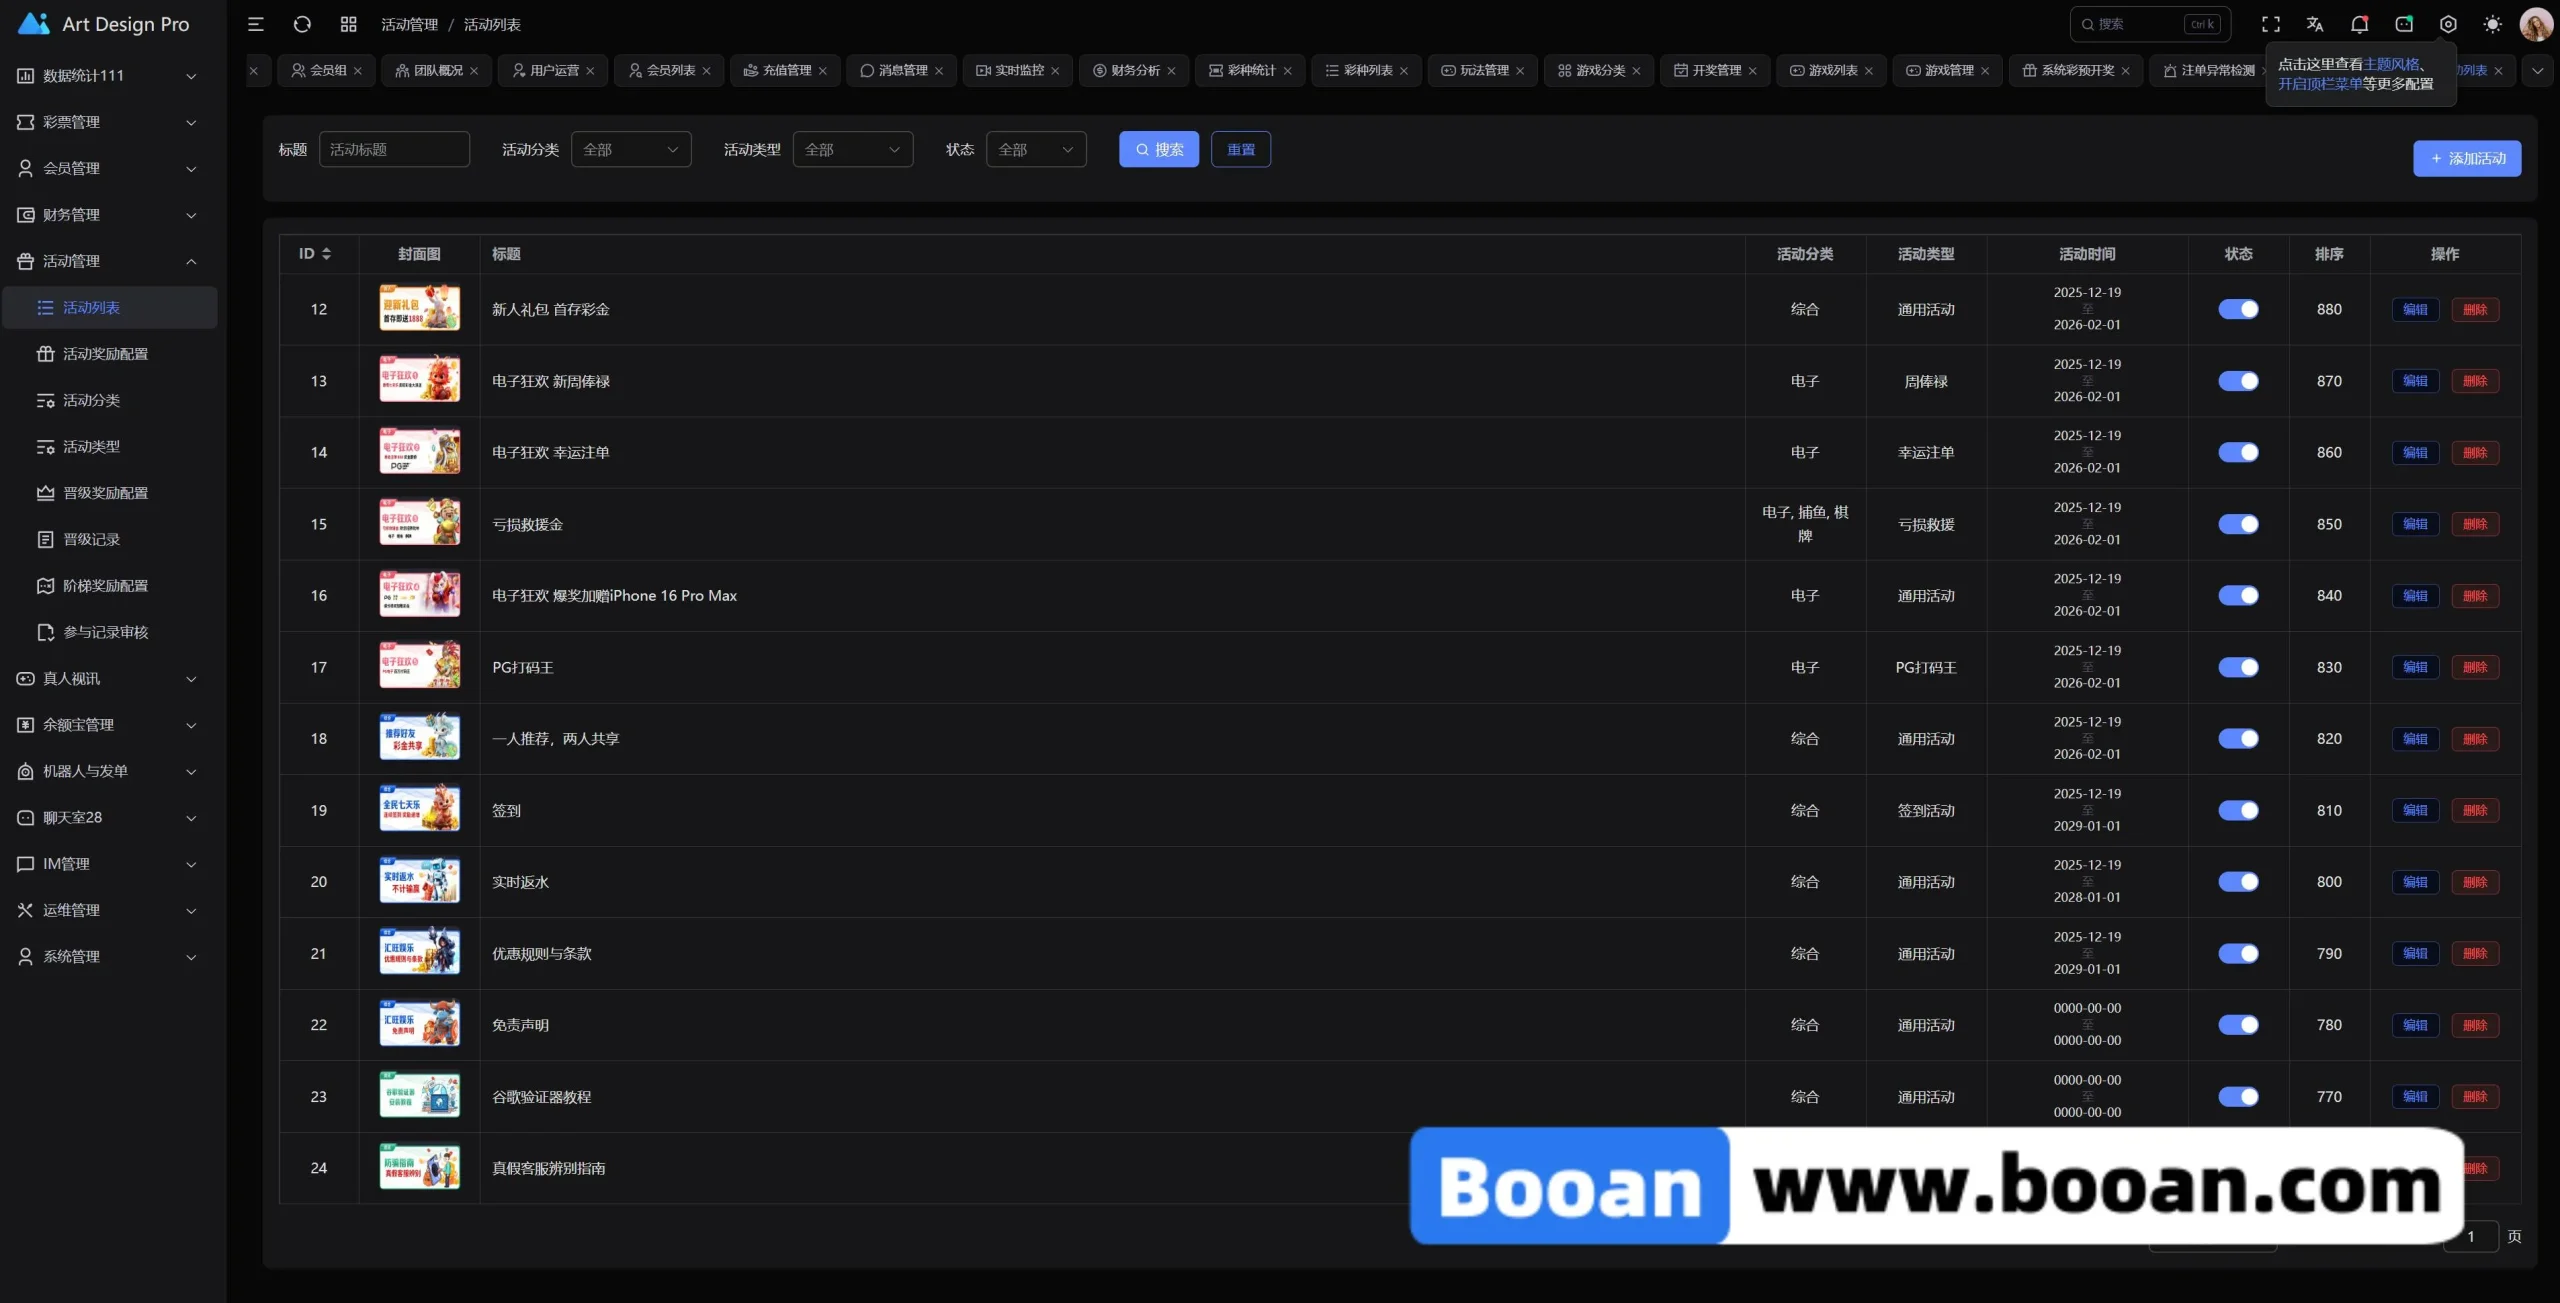Open the quick-entry grid icon
The height and width of the screenshot is (1303, 2560).
348,24
